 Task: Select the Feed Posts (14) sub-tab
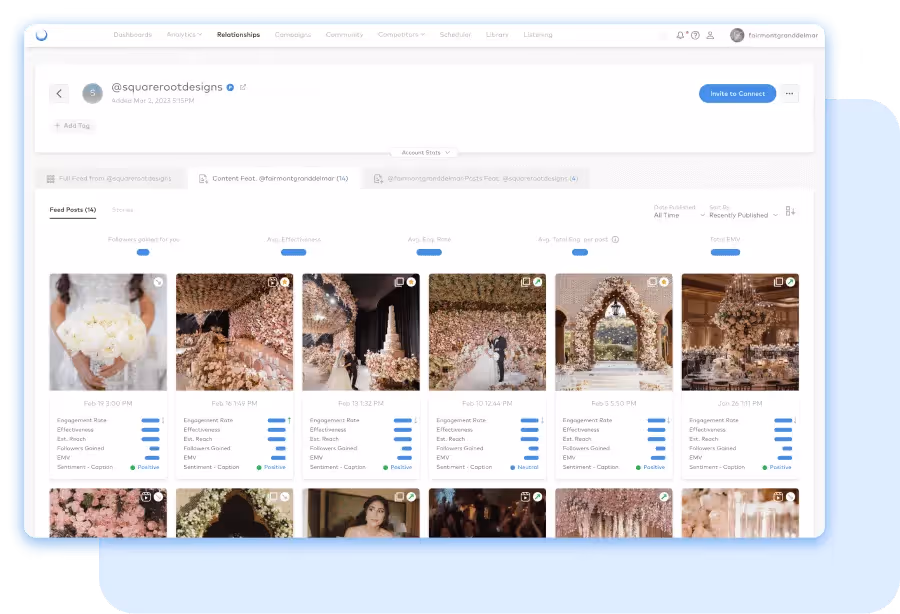coord(72,210)
